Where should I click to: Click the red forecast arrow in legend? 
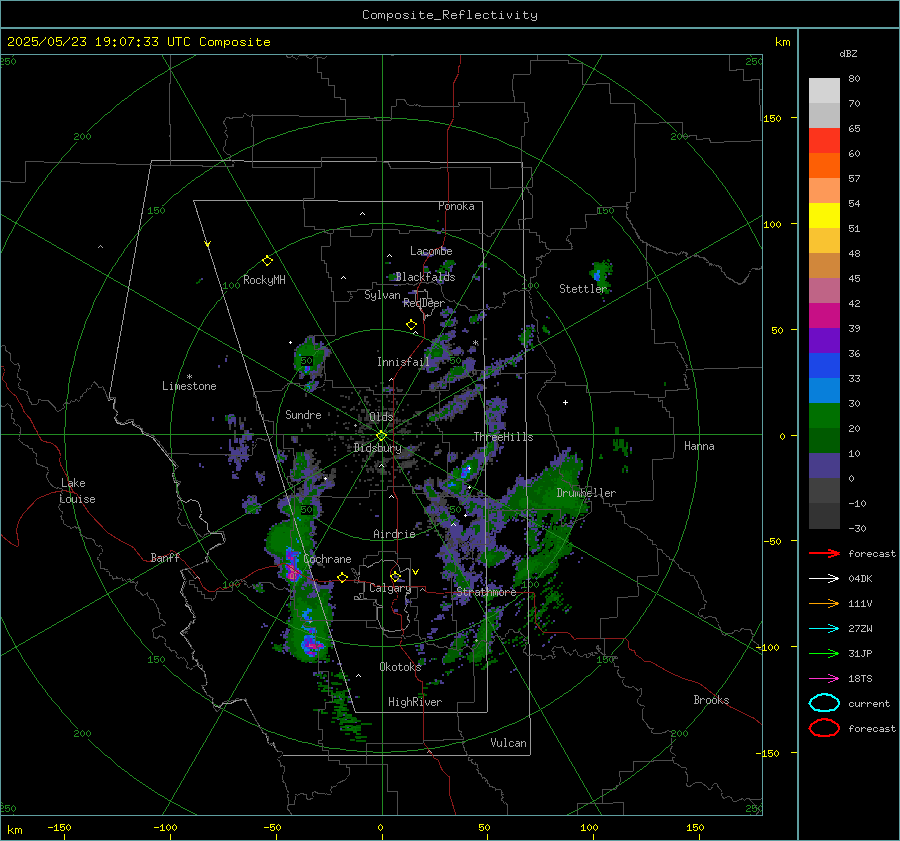(824, 553)
